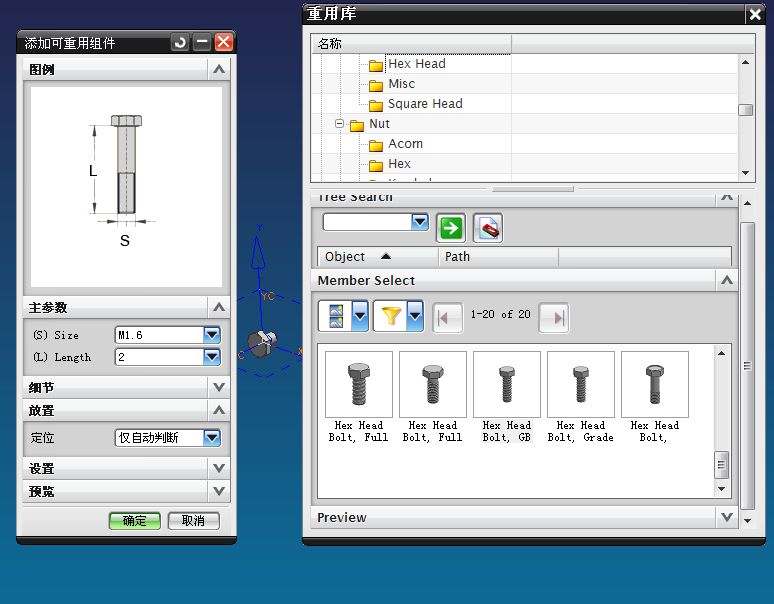Click the thumbnail view mode icon
The height and width of the screenshot is (604, 774).
[336, 315]
